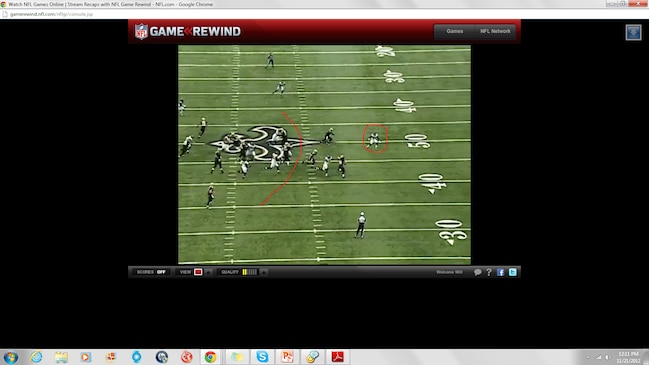
Task: Click the browser address bar URL
Action: coord(51,14)
